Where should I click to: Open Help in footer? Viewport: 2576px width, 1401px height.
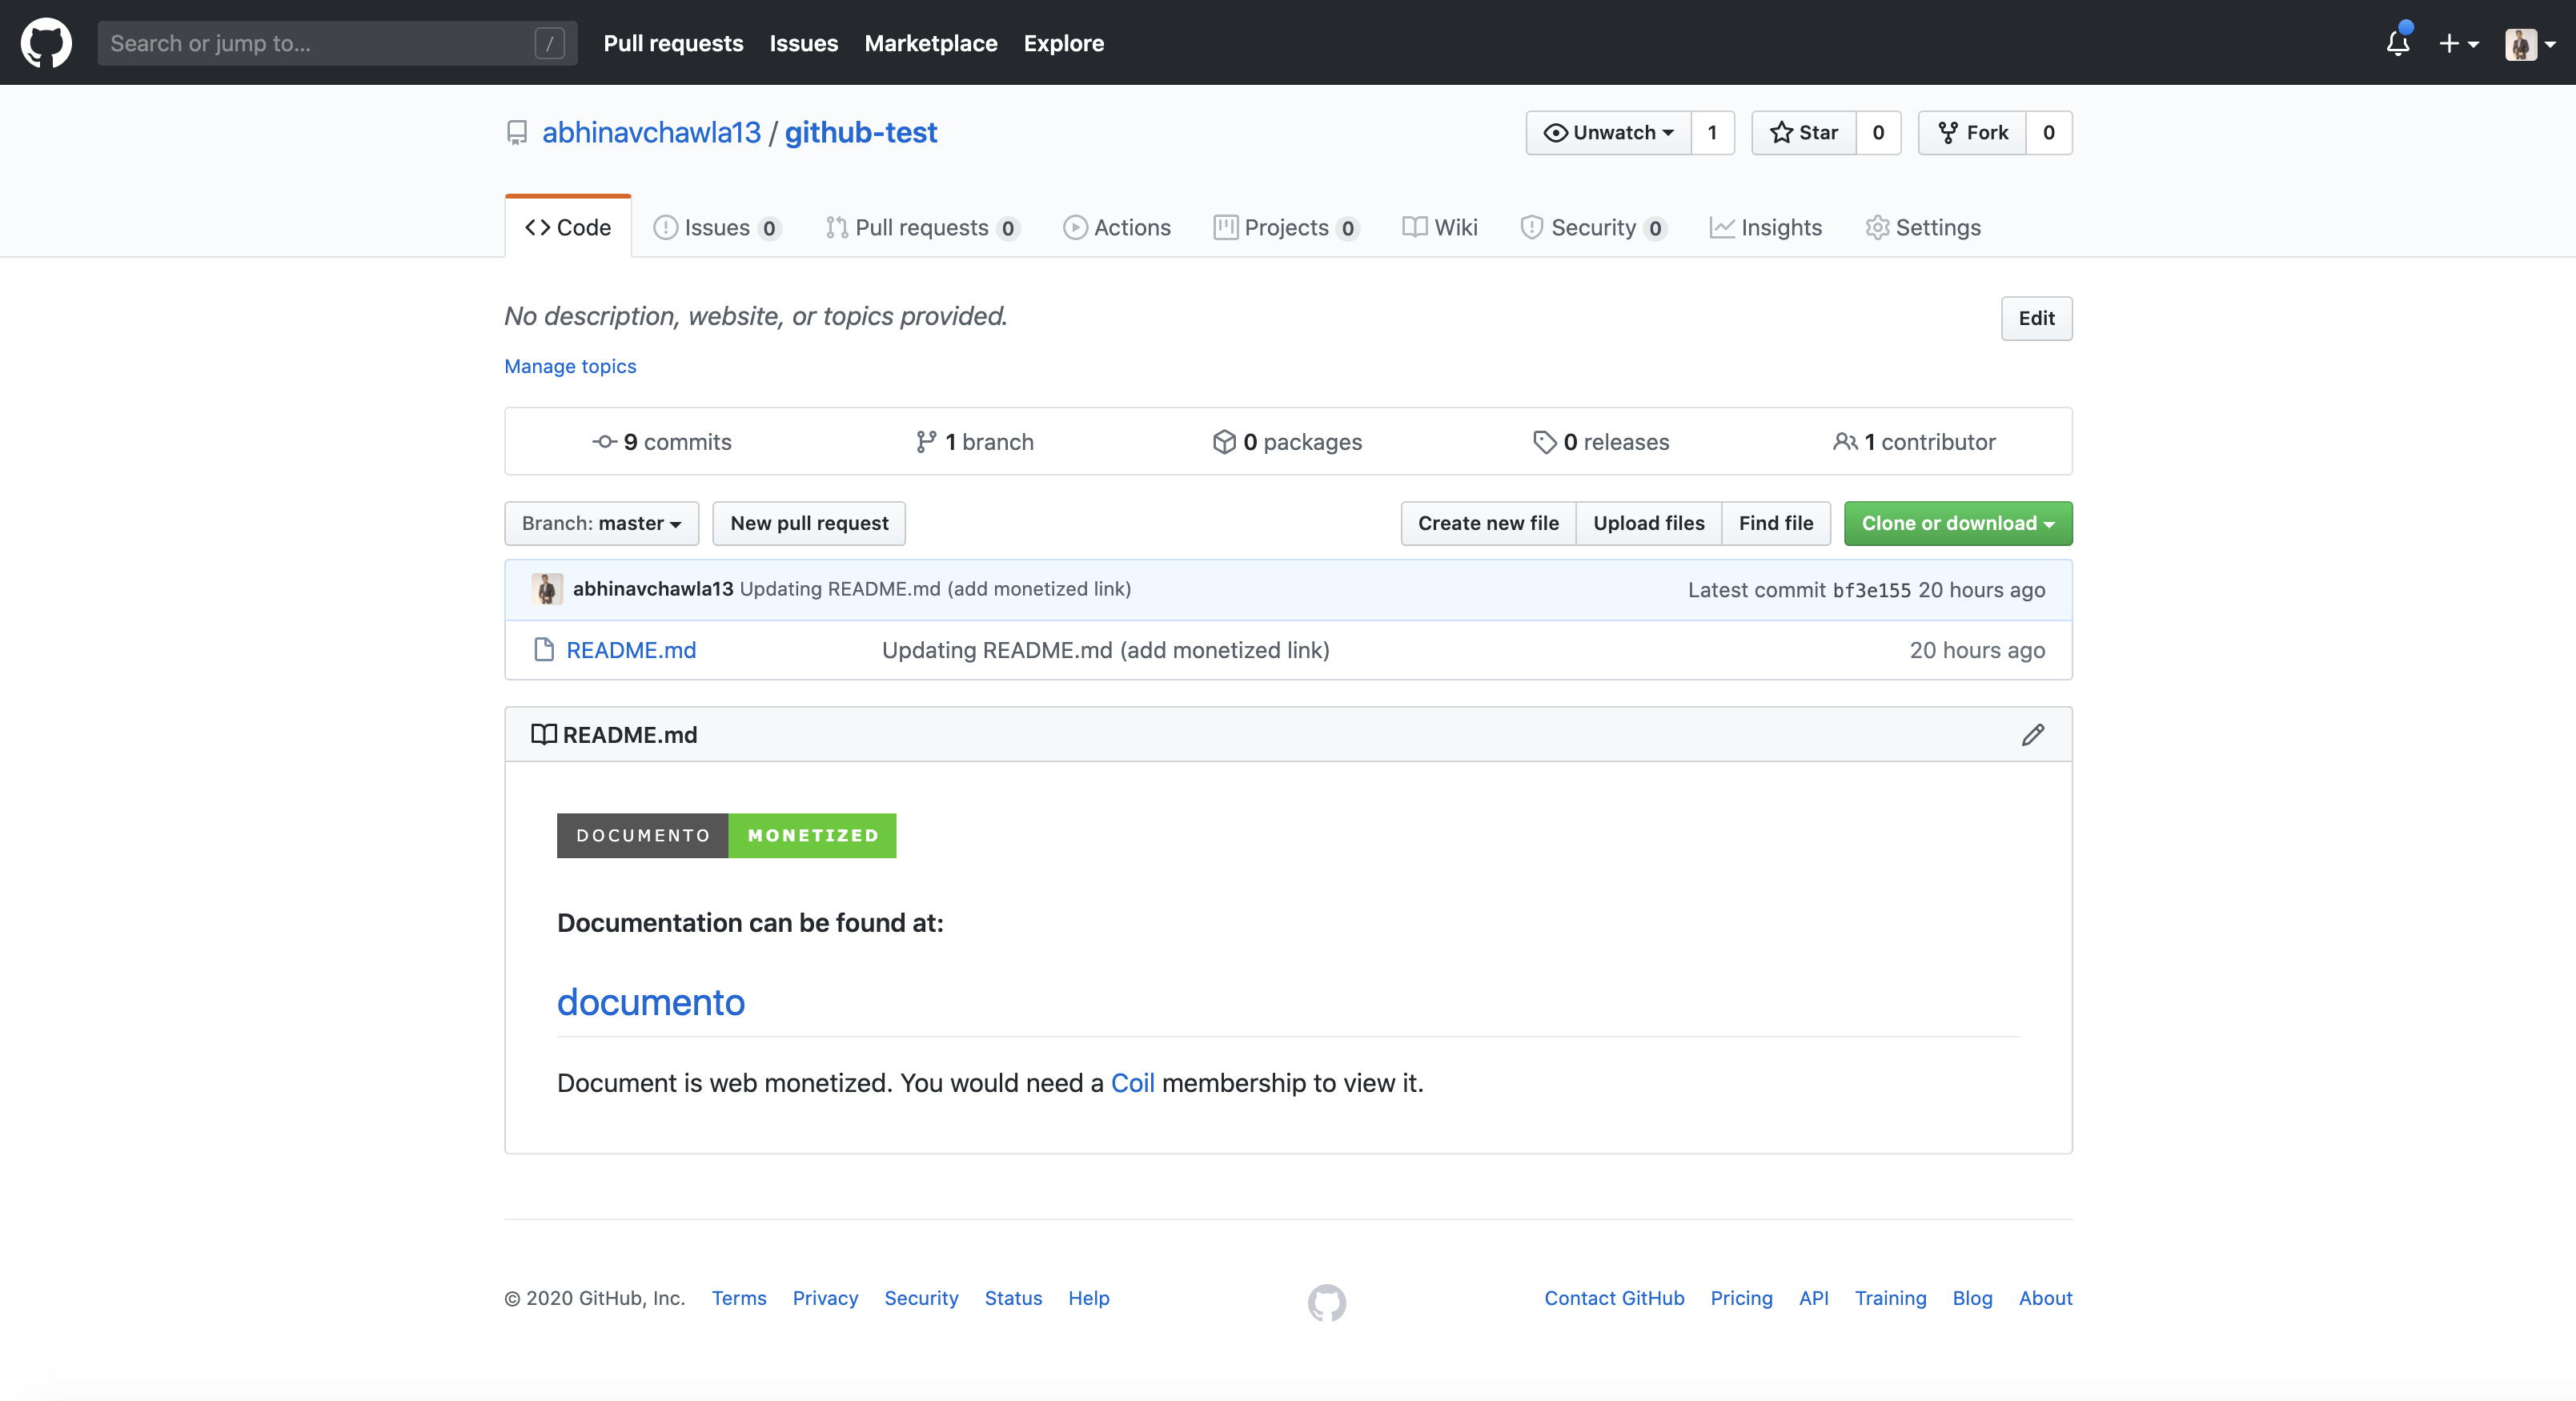(x=1088, y=1298)
